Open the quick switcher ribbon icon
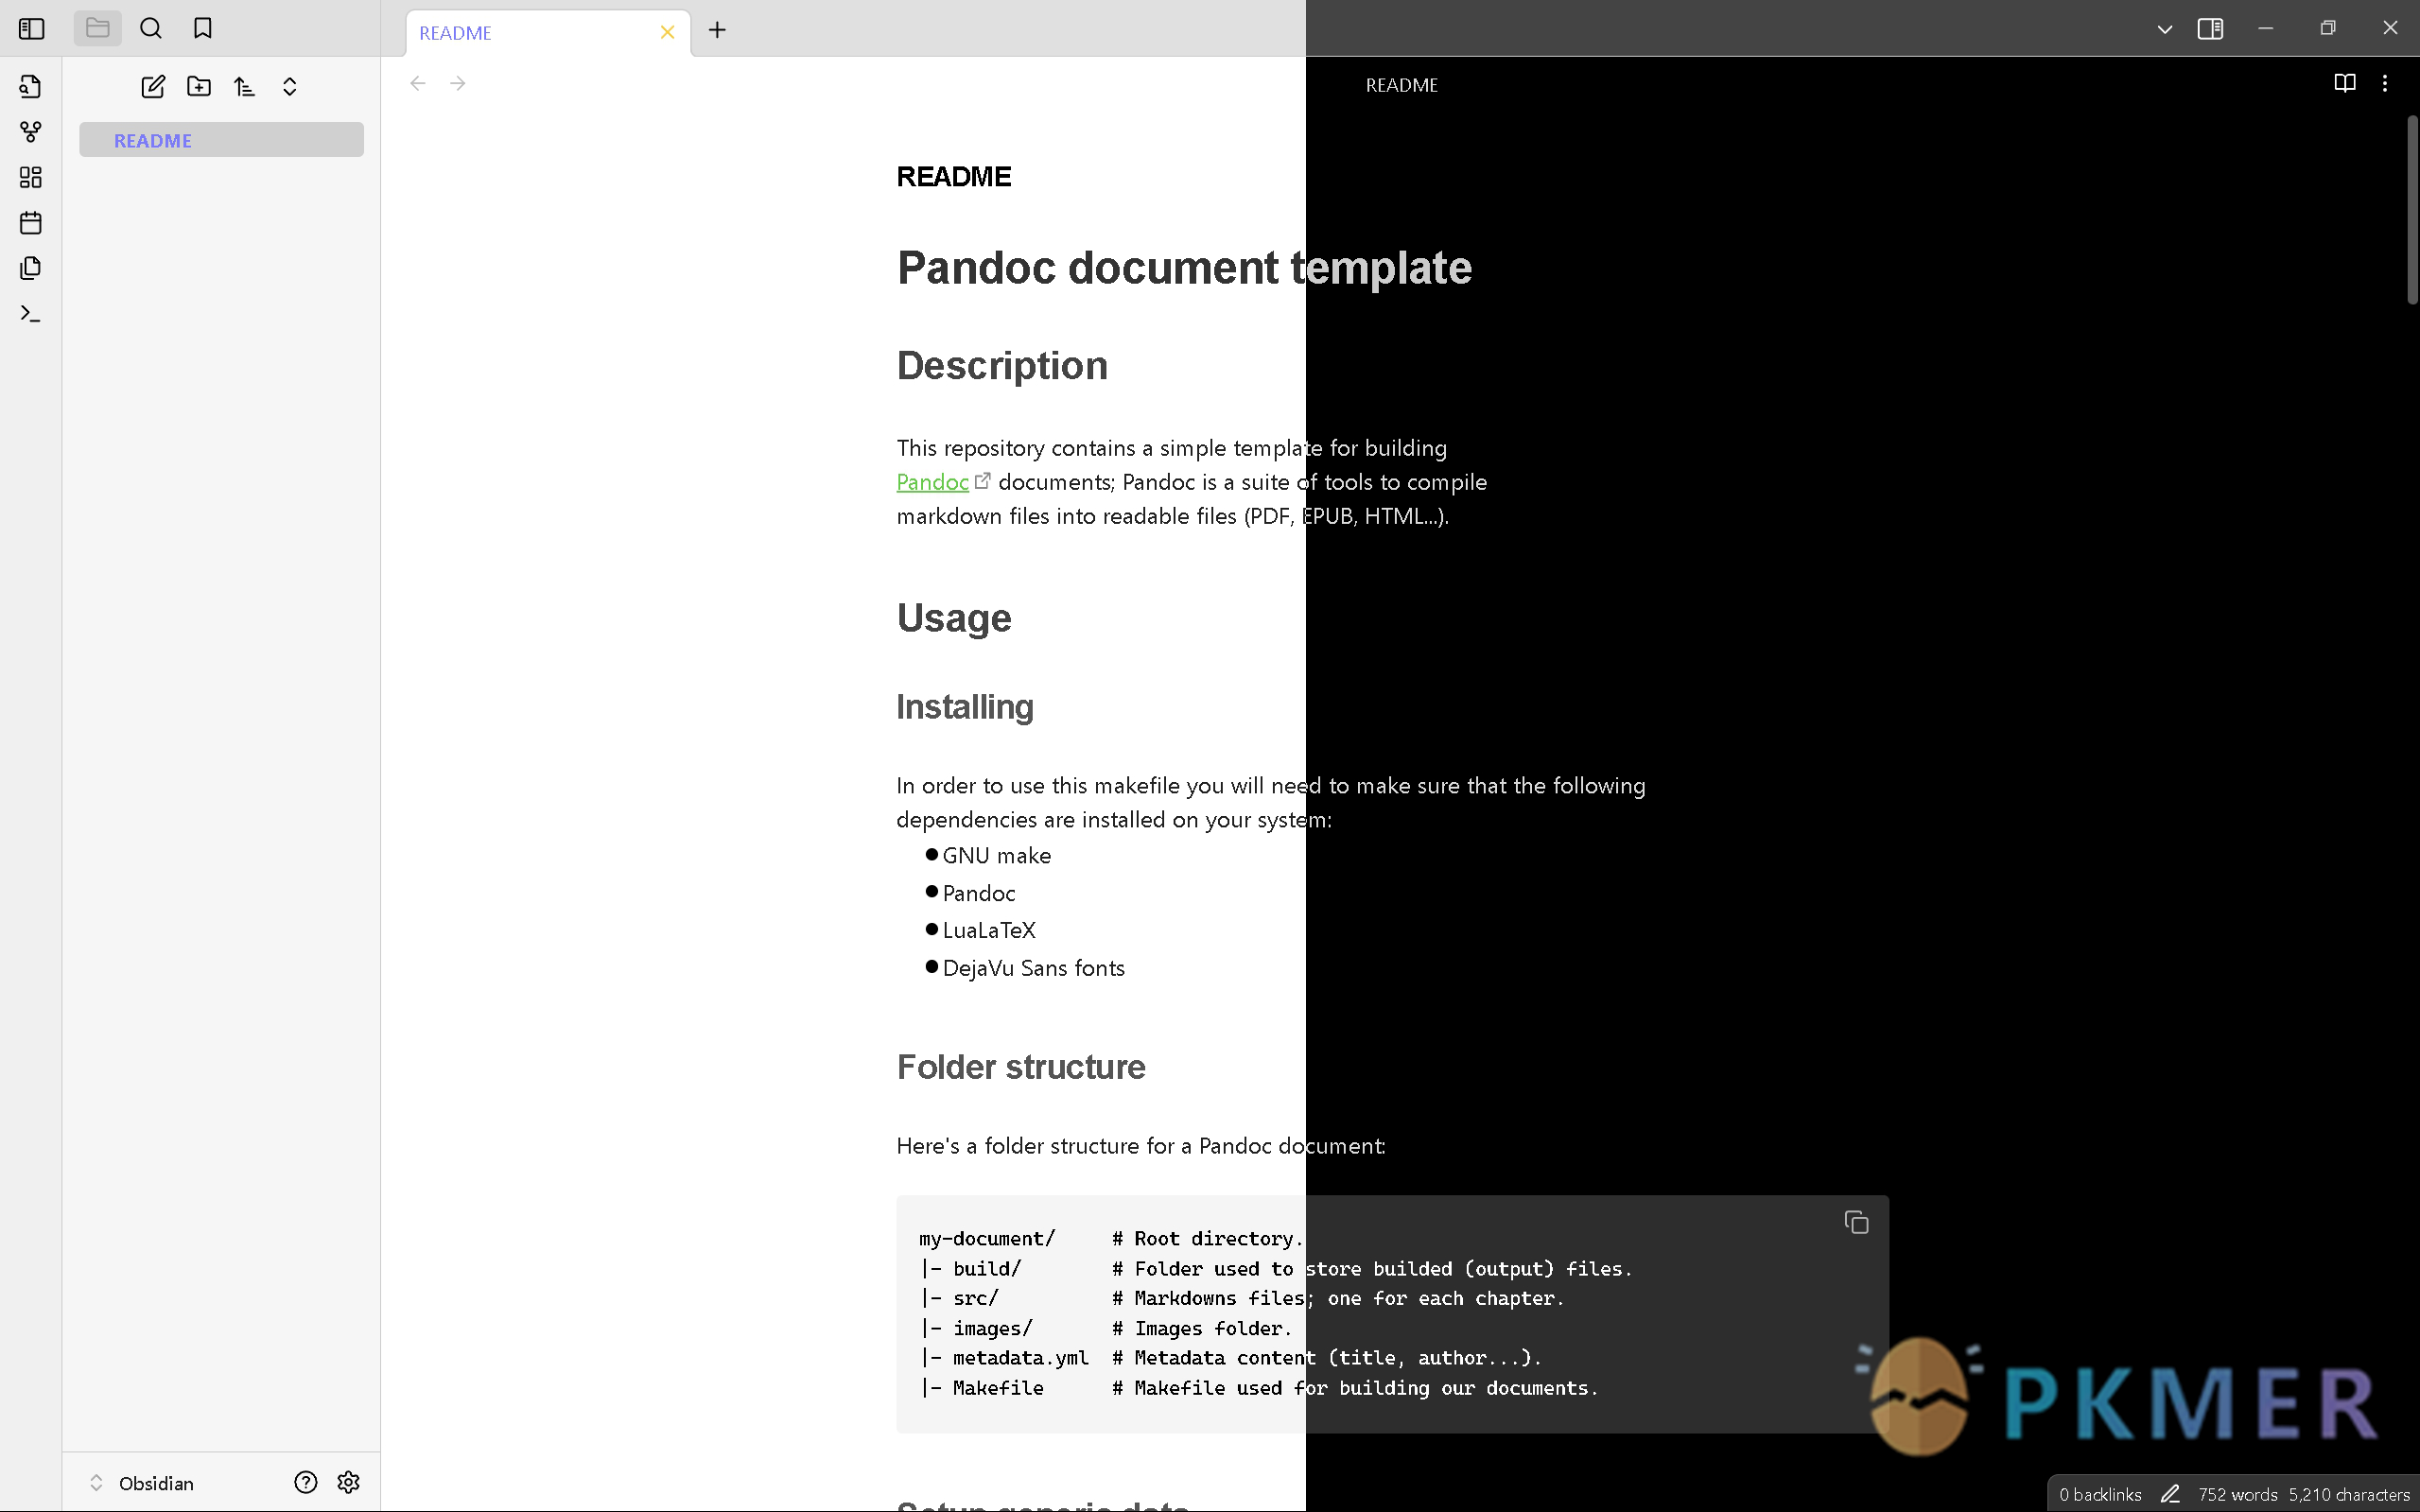Screen dimensions: 2420x1512 pyautogui.click(x=31, y=87)
